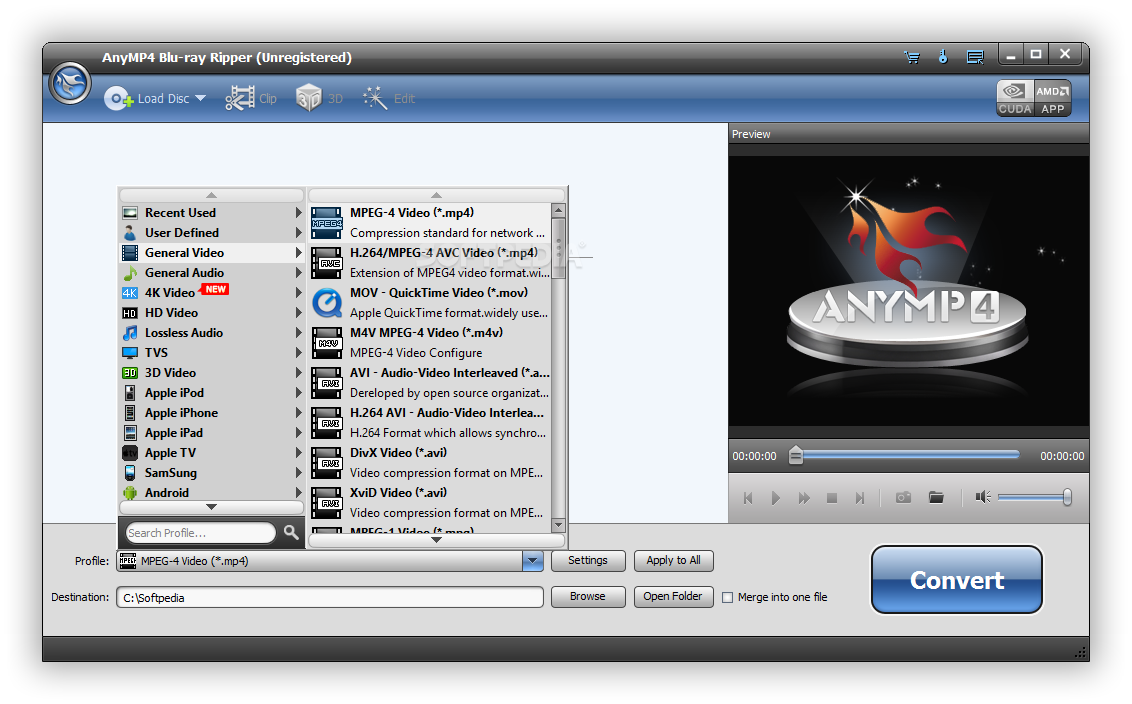
Task: Expand the SamSung submenu arrow
Action: pos(299,473)
